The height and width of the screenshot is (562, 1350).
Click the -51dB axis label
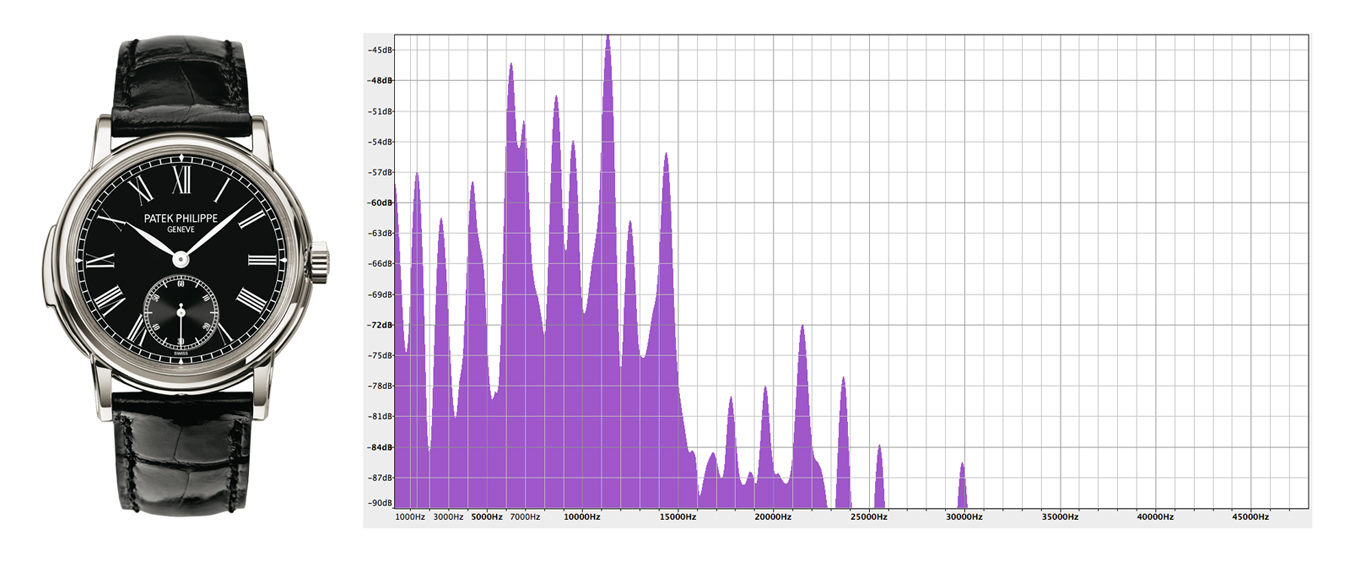(x=379, y=111)
